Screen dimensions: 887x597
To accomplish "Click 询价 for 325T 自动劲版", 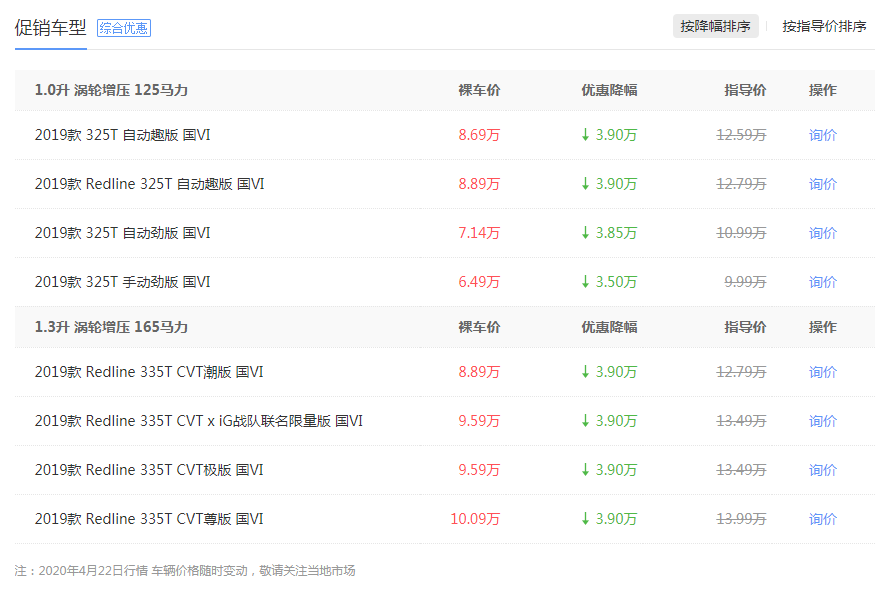I will (x=823, y=233).
